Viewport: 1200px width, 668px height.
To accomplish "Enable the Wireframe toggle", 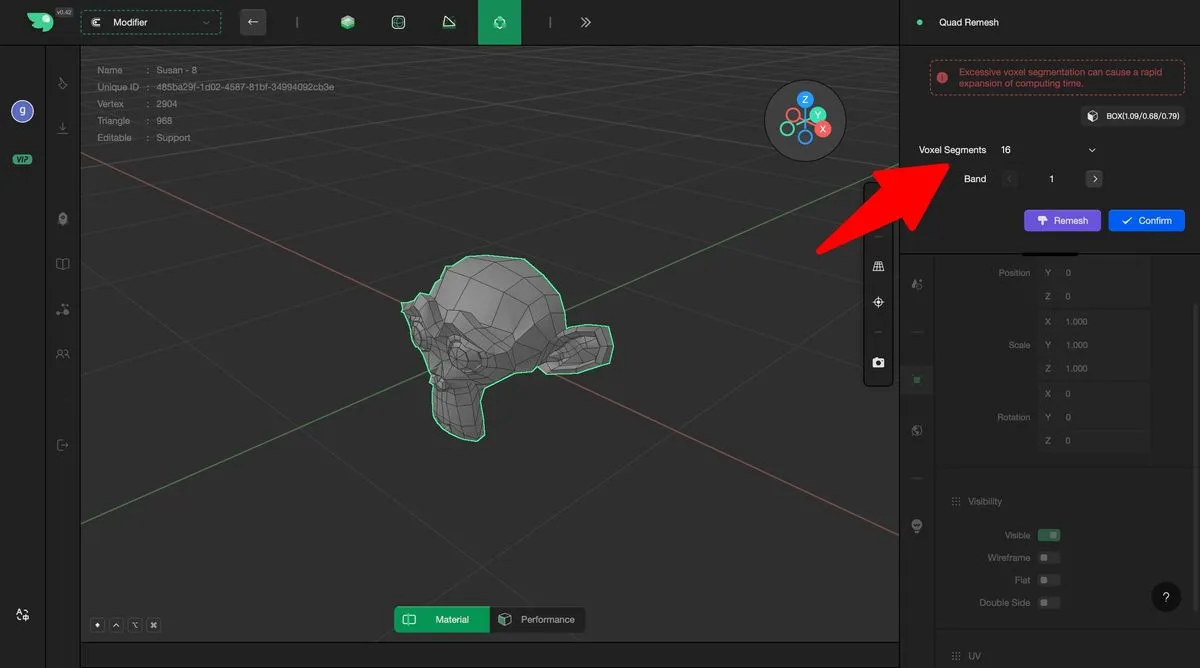I will 1048,558.
